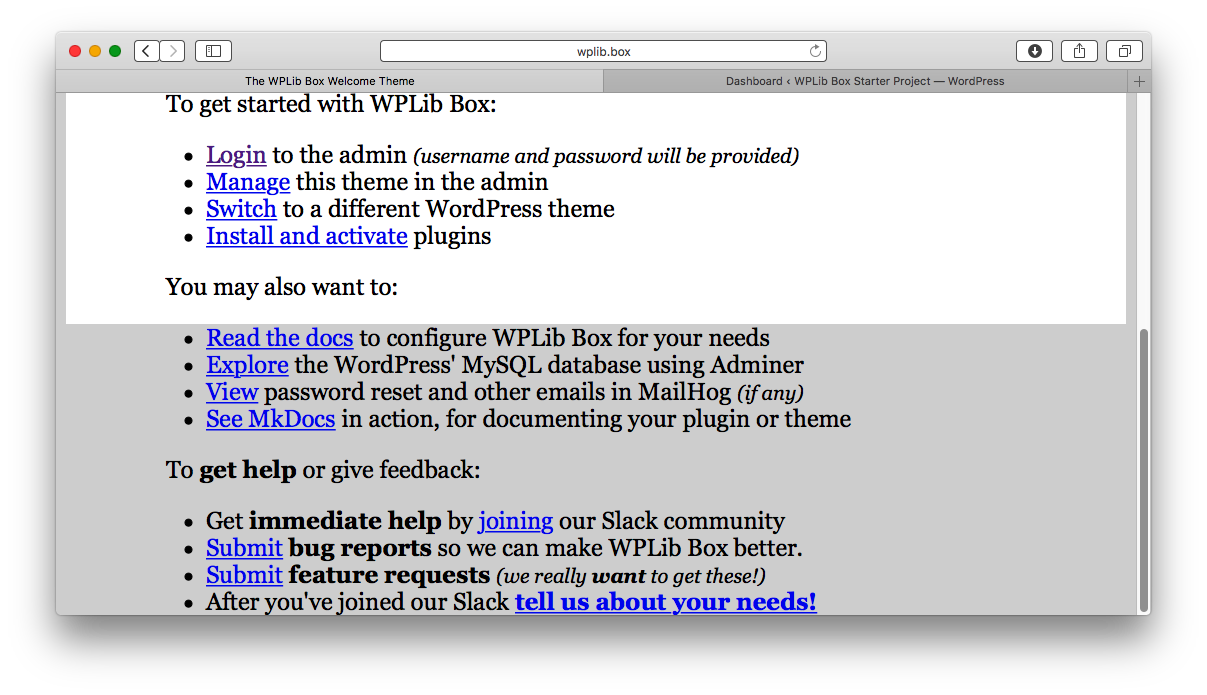This screenshot has height=695, width=1207.
Task: Reload page with the refresh icon
Action: tap(815, 51)
